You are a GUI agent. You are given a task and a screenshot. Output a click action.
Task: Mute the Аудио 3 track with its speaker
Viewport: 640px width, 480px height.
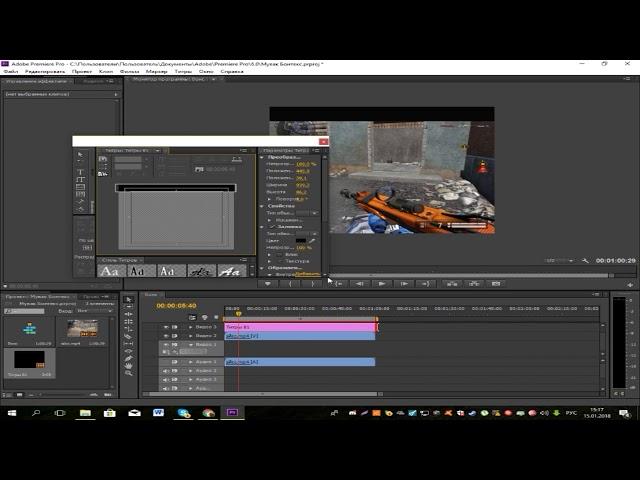166,380
